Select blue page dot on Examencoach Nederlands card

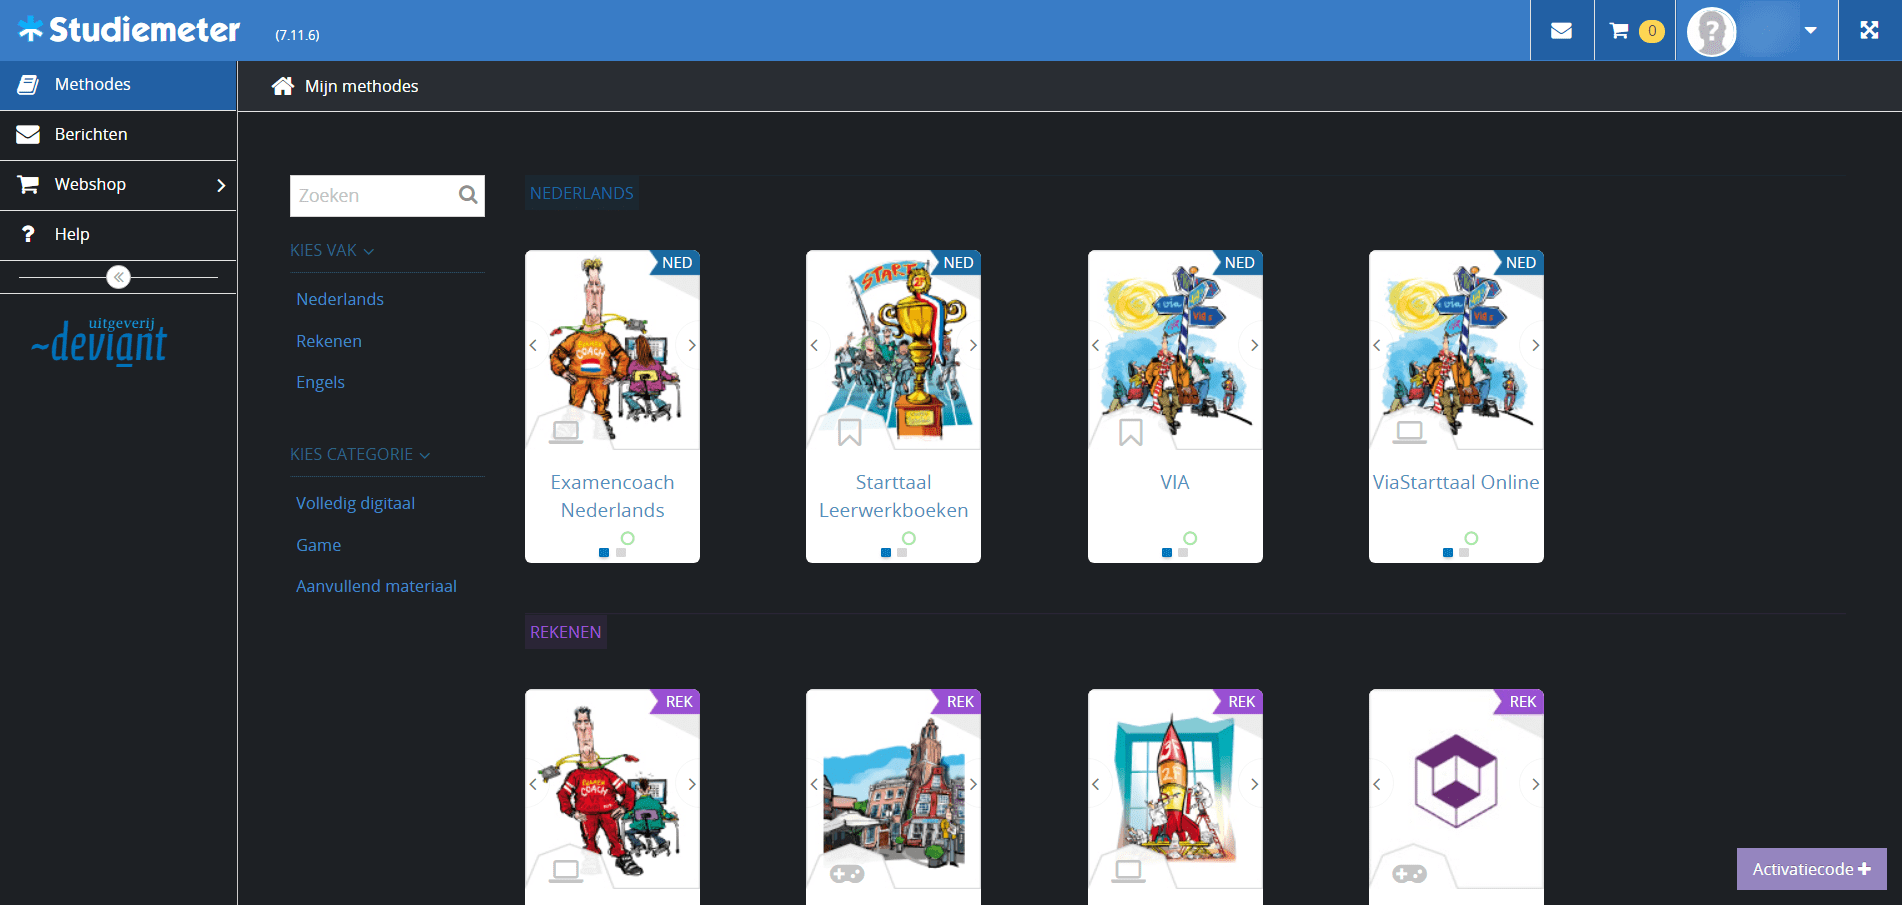[604, 552]
